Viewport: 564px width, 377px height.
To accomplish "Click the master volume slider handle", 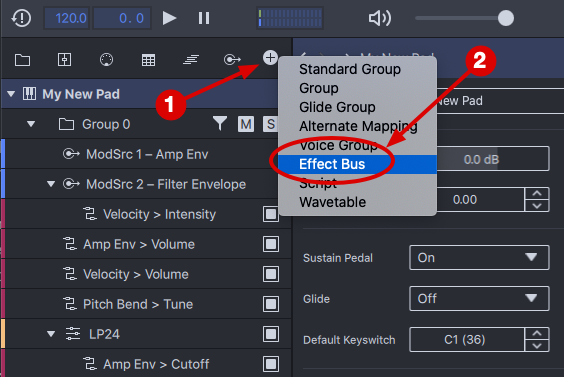I will click(x=505, y=18).
